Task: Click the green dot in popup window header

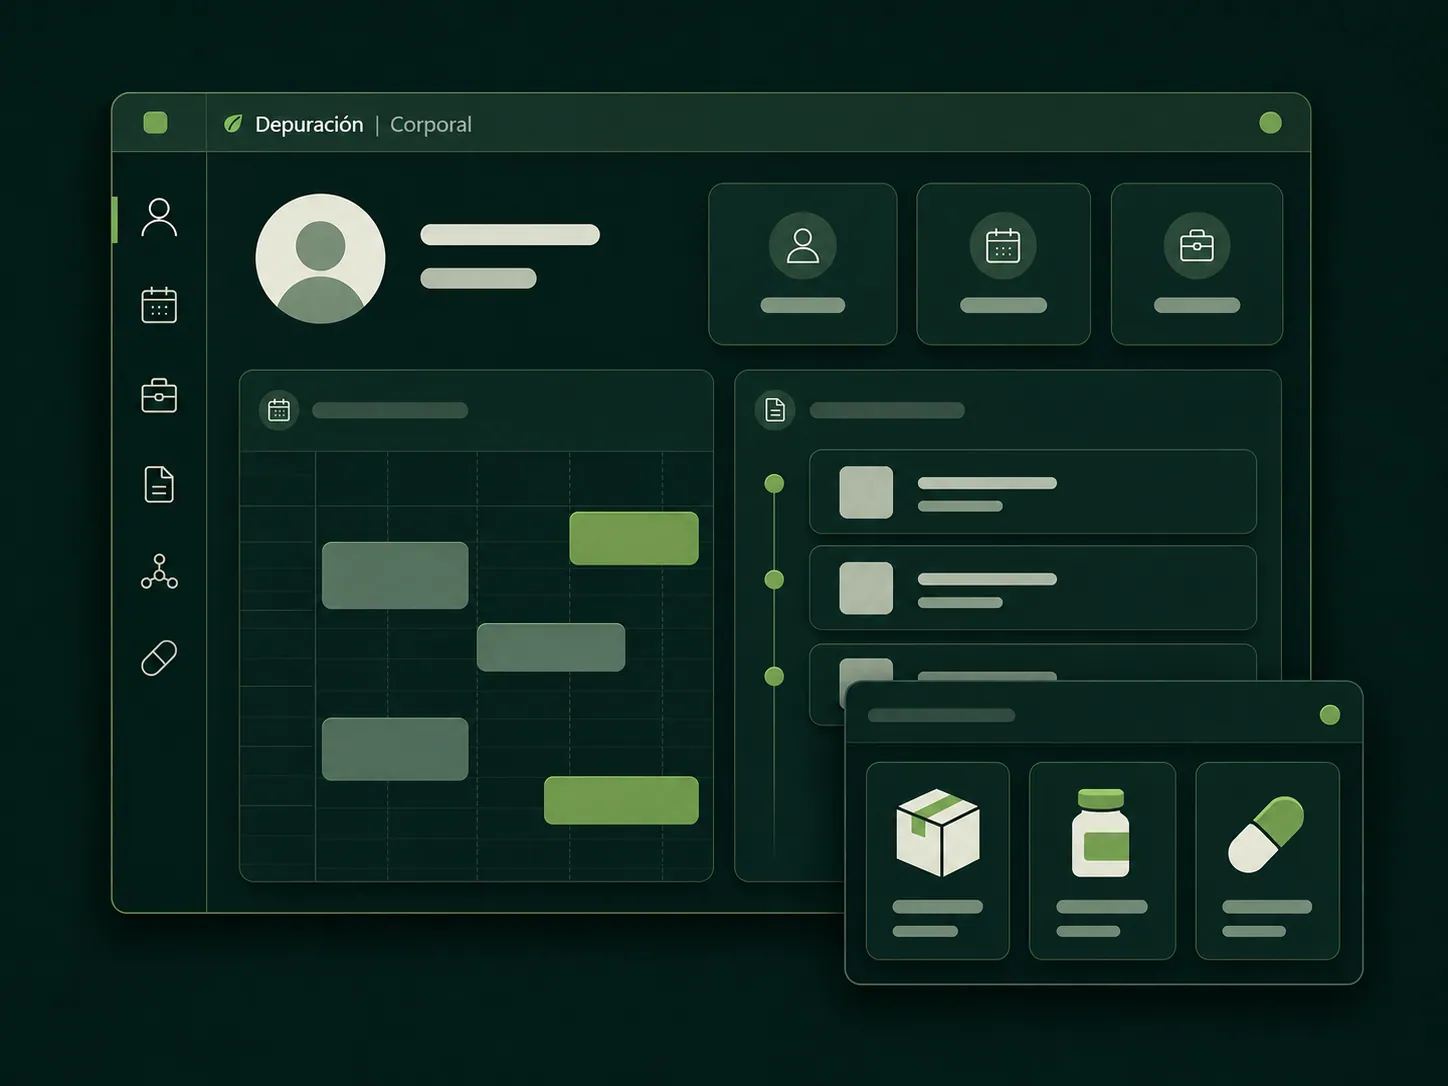Action: 1330,714
